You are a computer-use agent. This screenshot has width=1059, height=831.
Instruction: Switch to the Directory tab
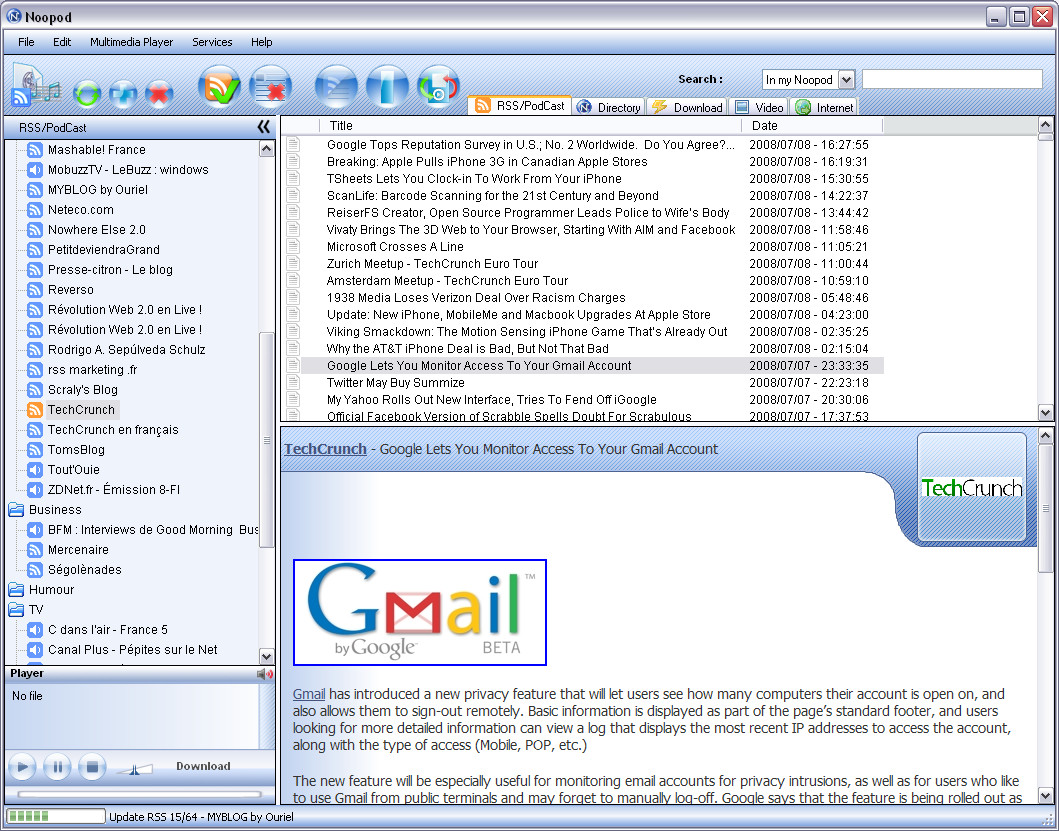click(609, 107)
